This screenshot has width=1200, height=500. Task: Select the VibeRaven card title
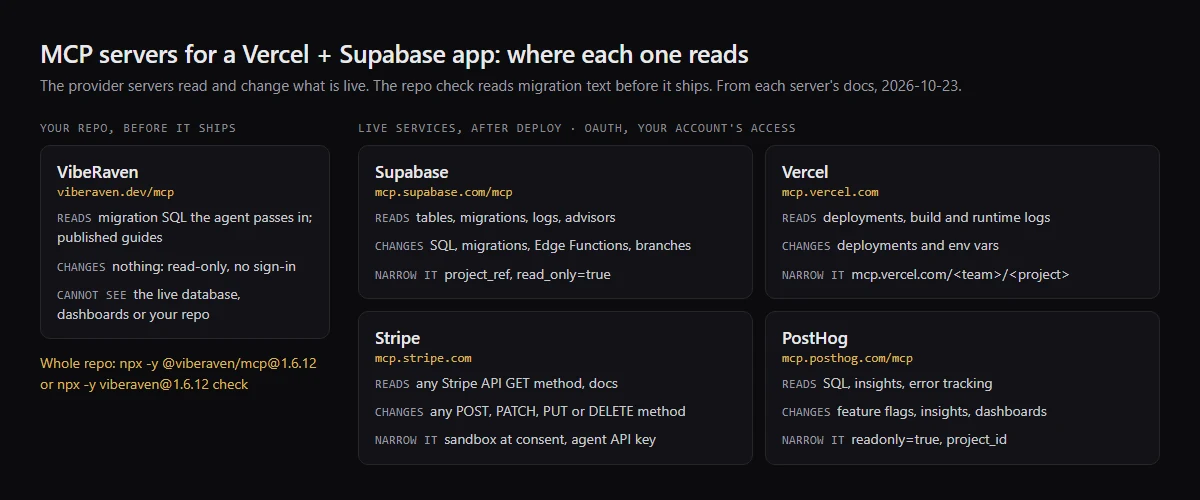(x=98, y=172)
